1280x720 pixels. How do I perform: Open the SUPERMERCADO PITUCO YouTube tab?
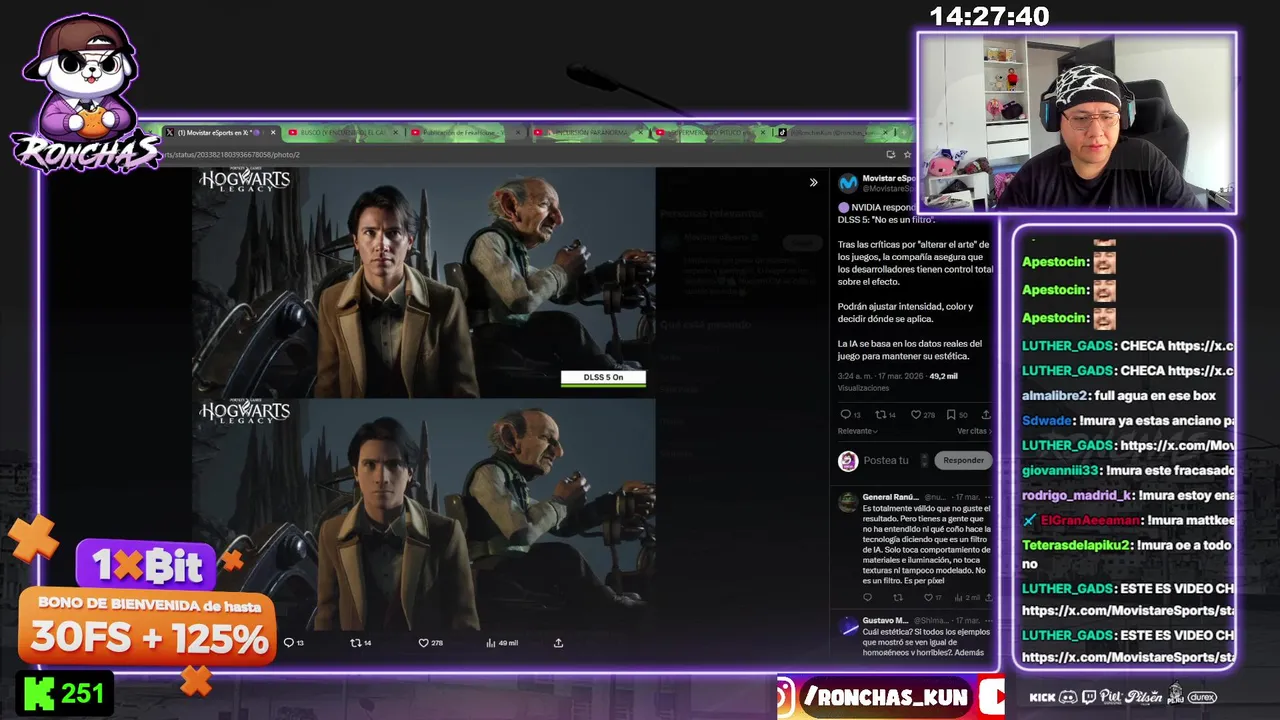click(709, 132)
